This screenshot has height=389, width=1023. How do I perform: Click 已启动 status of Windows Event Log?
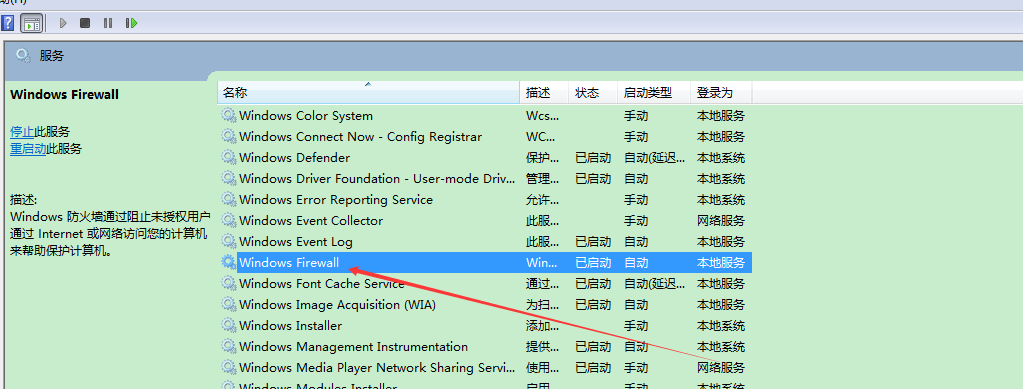point(593,241)
